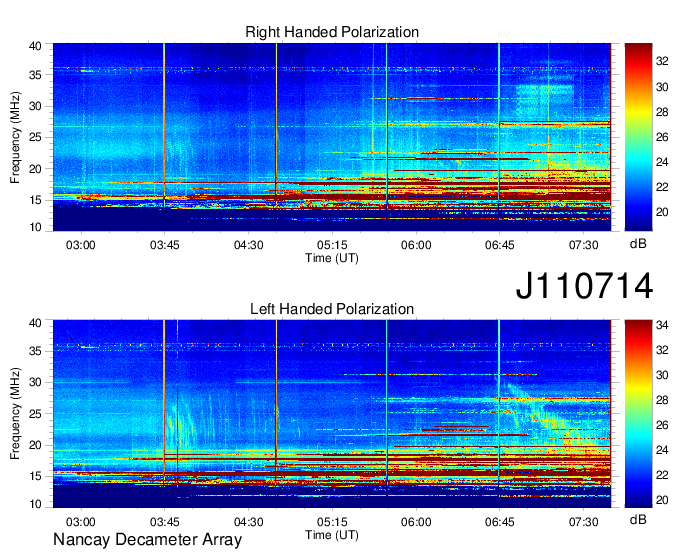Click the 26 dB value on the top color bar
The image size is (680, 552).
(x=662, y=137)
